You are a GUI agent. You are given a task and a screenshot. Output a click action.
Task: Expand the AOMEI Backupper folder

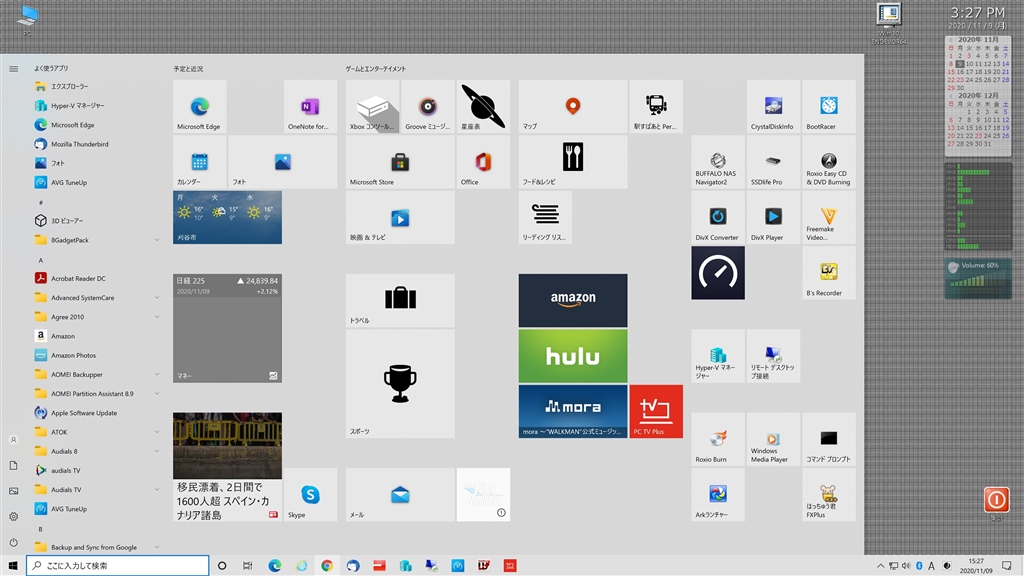pyautogui.click(x=97, y=375)
